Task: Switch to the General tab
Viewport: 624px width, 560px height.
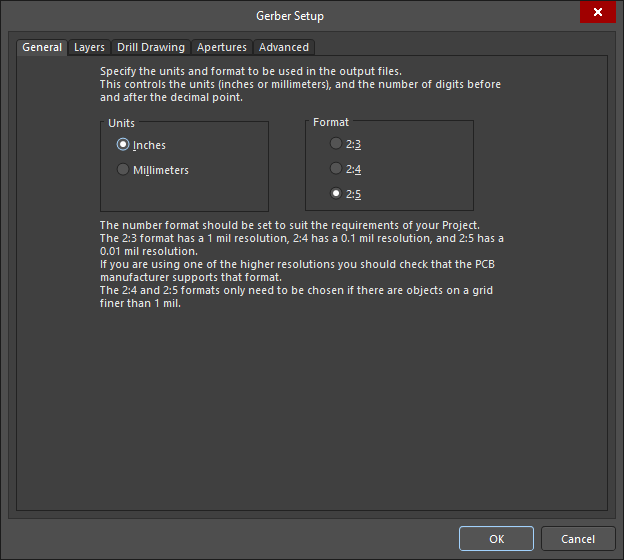Action: (x=42, y=47)
